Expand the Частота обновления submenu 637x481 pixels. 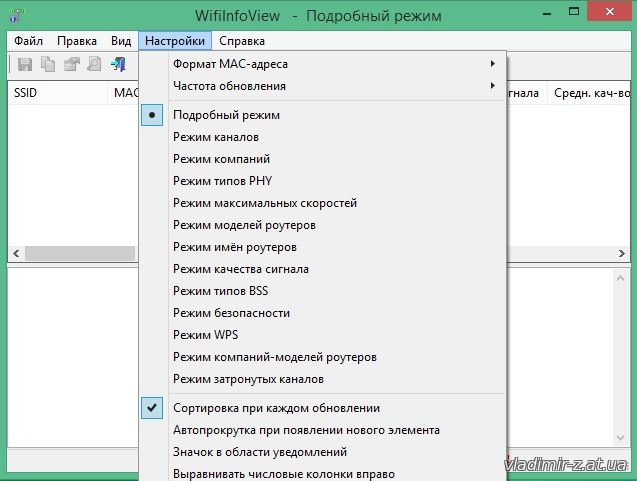click(x=322, y=86)
